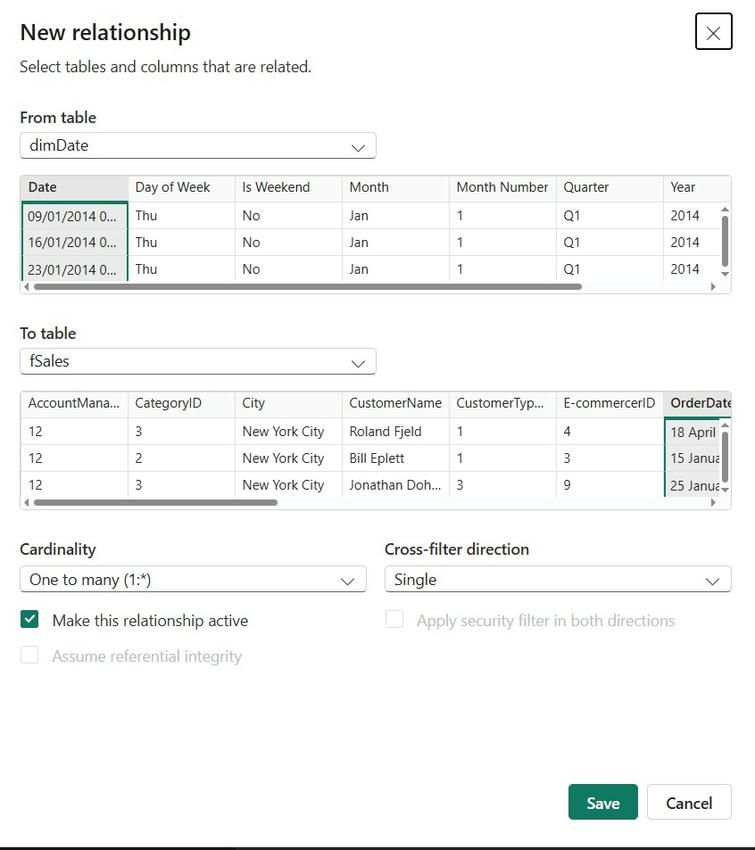Toggle Apply security filter in both directions

tap(395, 620)
